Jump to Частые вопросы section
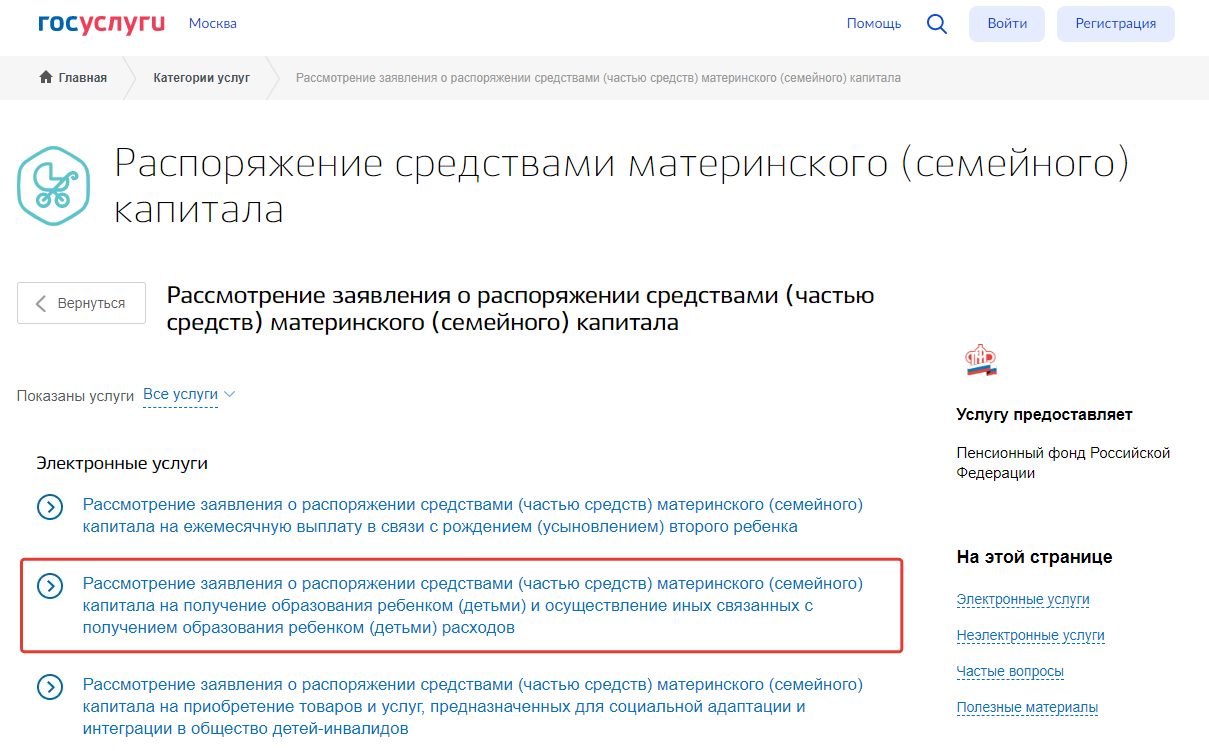This screenshot has width=1209, height=751. (1010, 672)
